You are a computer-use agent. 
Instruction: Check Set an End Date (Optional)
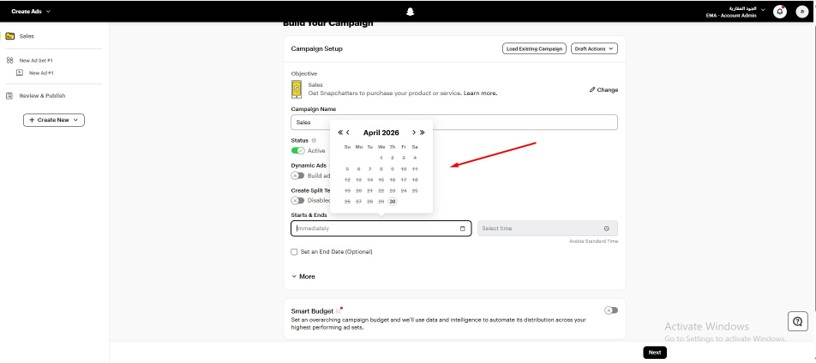[294, 252]
